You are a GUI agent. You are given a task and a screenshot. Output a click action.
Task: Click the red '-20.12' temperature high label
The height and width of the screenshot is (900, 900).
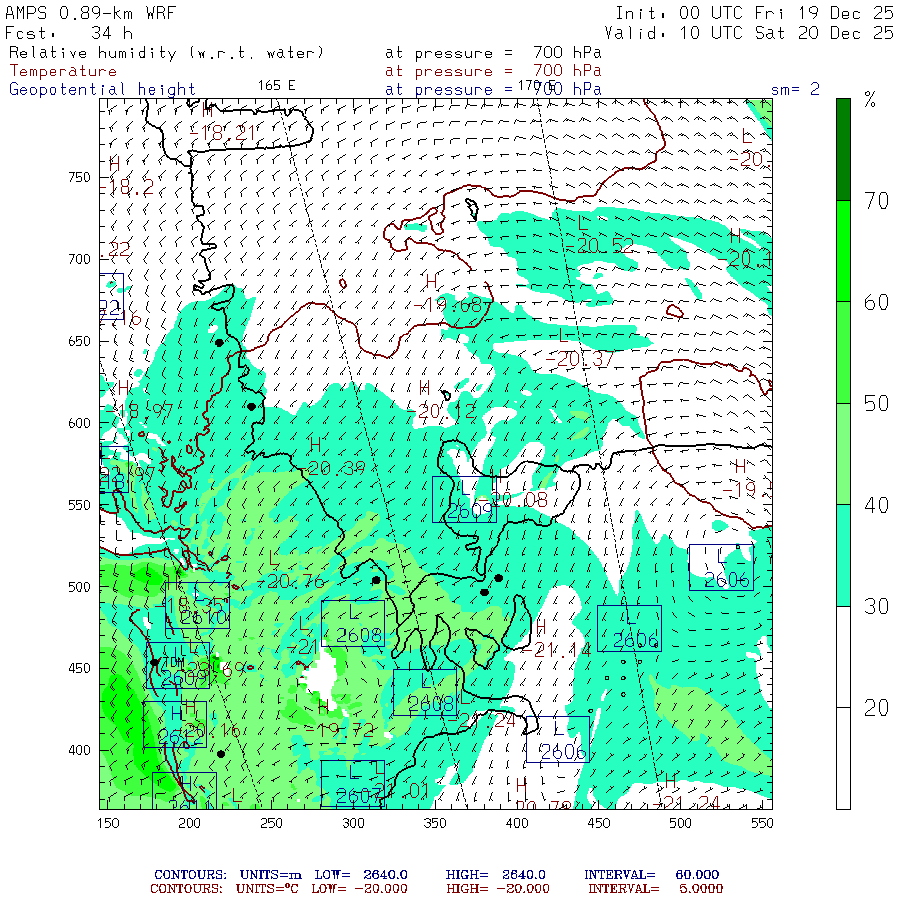[441, 411]
